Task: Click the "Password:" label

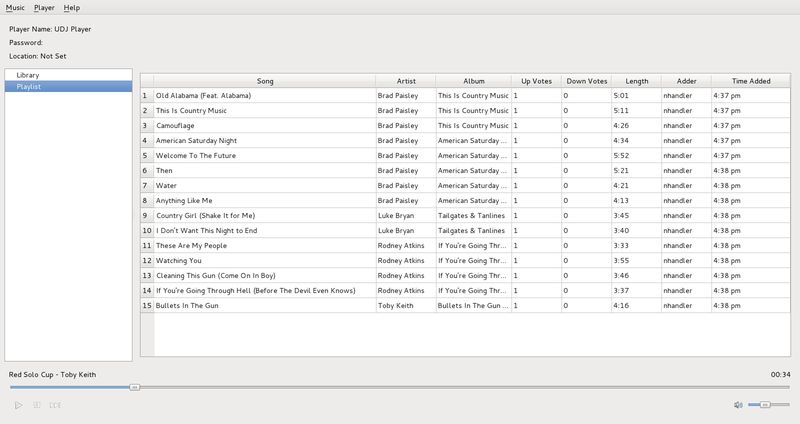Action: tap(26, 42)
